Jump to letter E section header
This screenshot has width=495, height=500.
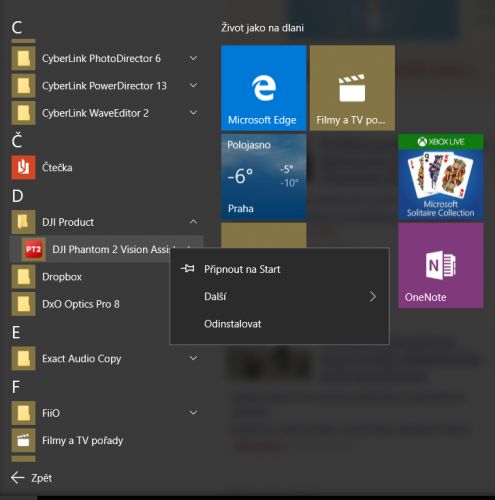16,333
